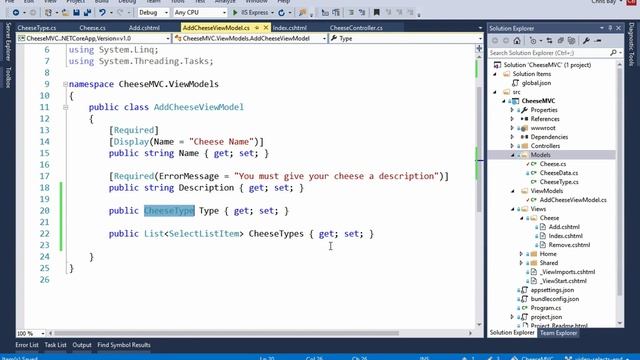Switch to the Index.cshtml tab
Screen dimensions: 640x360
(x=289, y=28)
